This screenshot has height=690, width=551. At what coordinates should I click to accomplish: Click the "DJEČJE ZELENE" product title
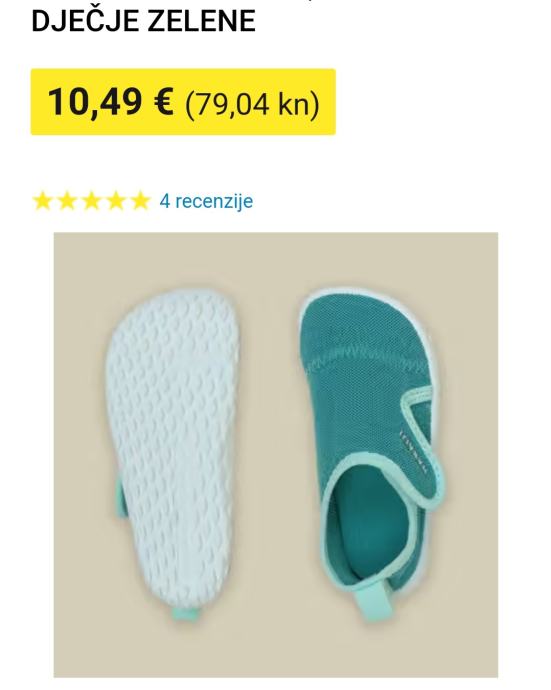click(x=143, y=21)
